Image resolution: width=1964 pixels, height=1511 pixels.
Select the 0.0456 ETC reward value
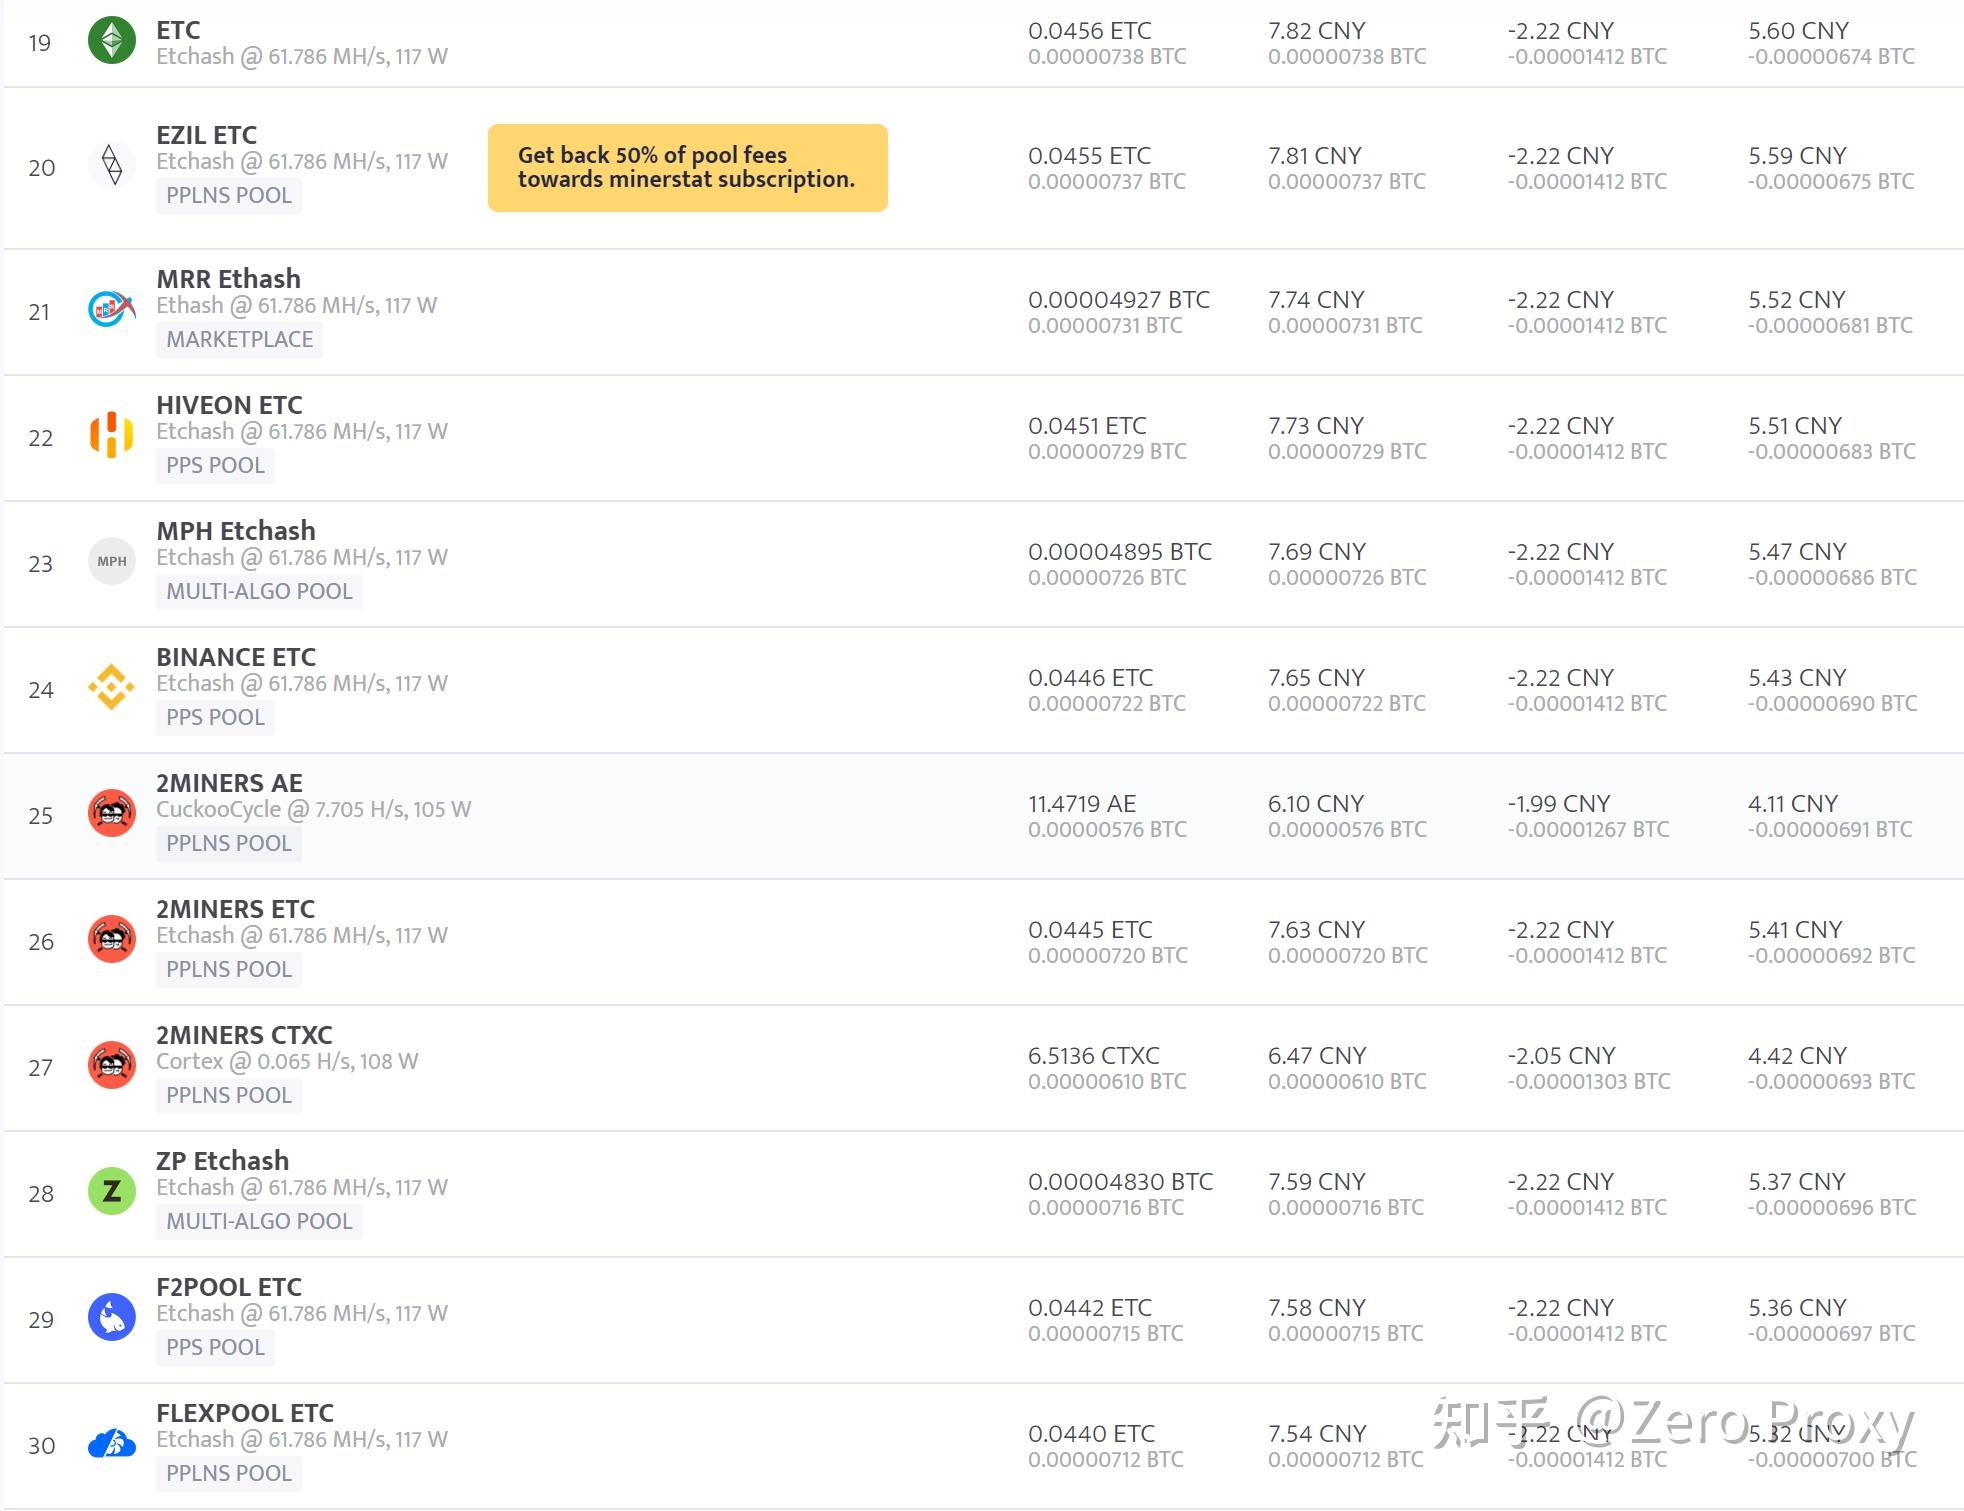tap(1090, 31)
